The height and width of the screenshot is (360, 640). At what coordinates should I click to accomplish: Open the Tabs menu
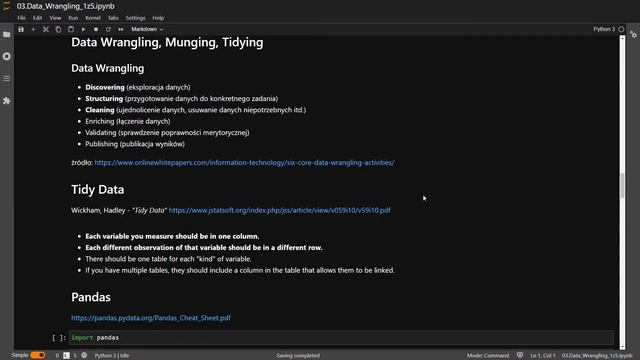pyautogui.click(x=113, y=18)
